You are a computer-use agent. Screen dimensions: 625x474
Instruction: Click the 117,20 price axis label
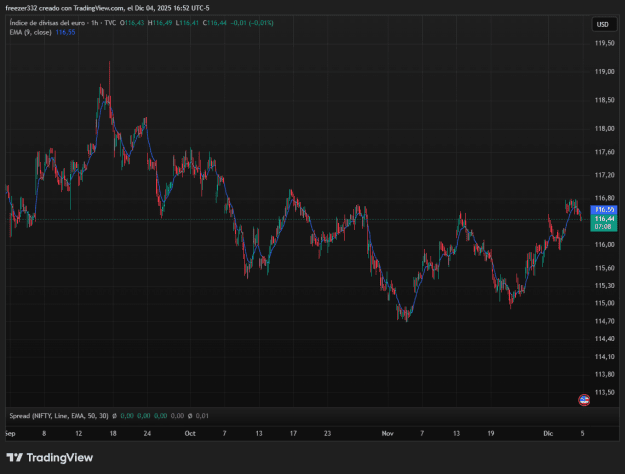coord(604,175)
